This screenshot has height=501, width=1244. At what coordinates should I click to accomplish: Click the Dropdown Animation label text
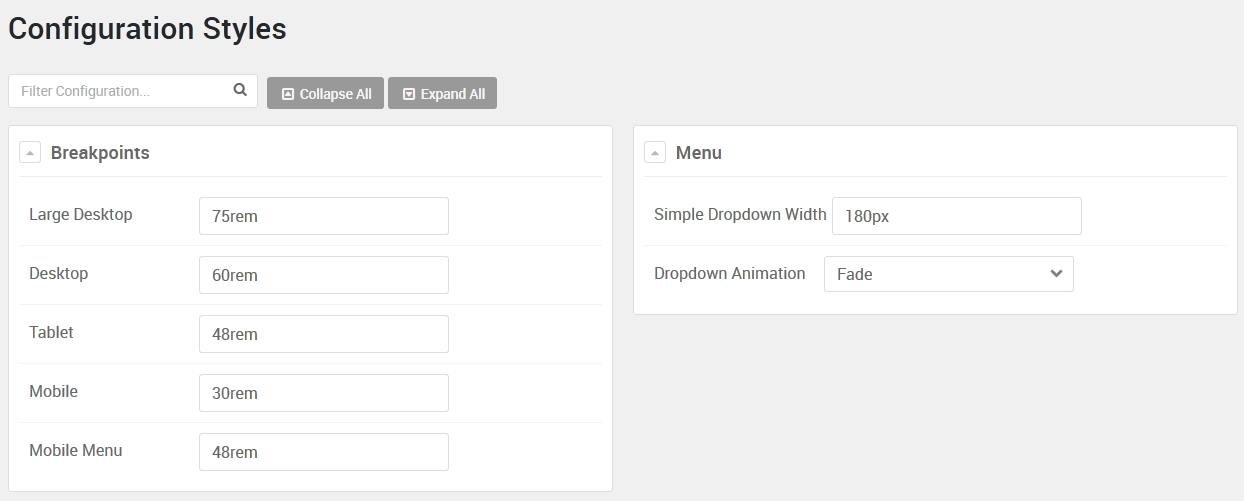(730, 273)
